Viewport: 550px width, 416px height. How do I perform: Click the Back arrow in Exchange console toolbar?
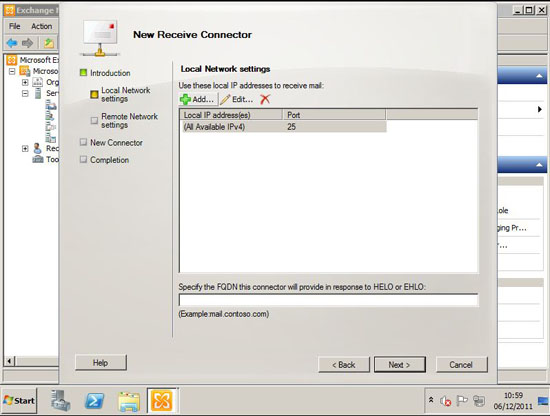pos(12,43)
